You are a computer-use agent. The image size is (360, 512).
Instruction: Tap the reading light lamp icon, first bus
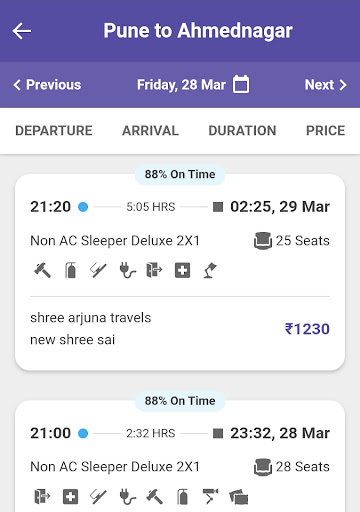(210, 270)
